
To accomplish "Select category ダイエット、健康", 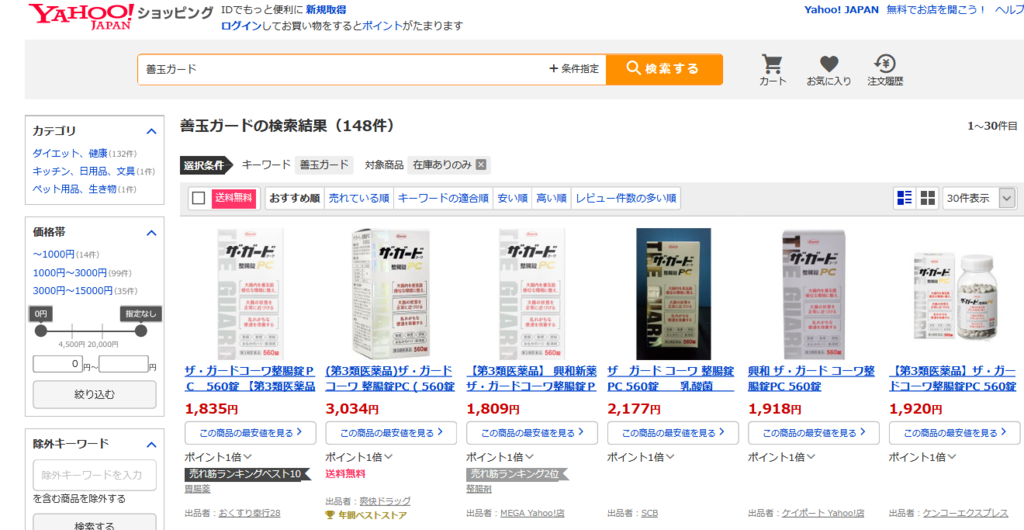I will (70, 153).
